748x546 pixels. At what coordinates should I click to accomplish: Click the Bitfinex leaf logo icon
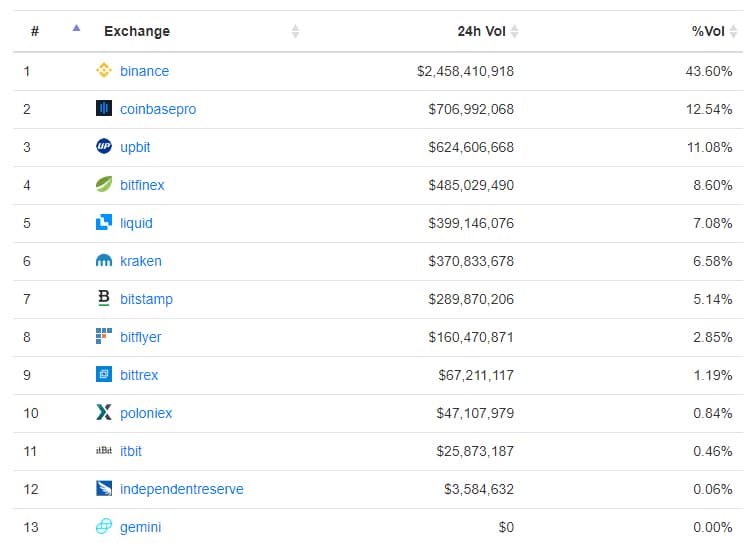104,185
